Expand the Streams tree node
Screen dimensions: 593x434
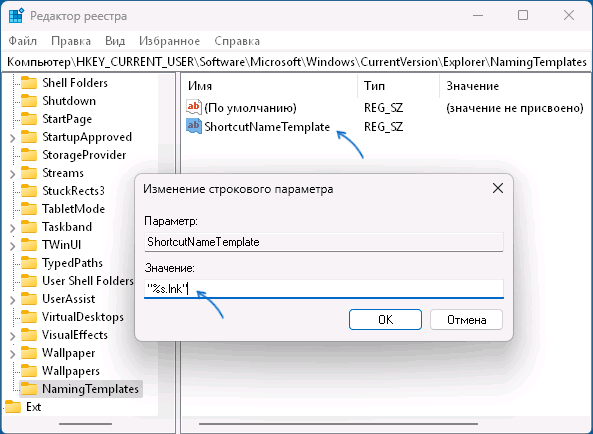click(x=12, y=174)
